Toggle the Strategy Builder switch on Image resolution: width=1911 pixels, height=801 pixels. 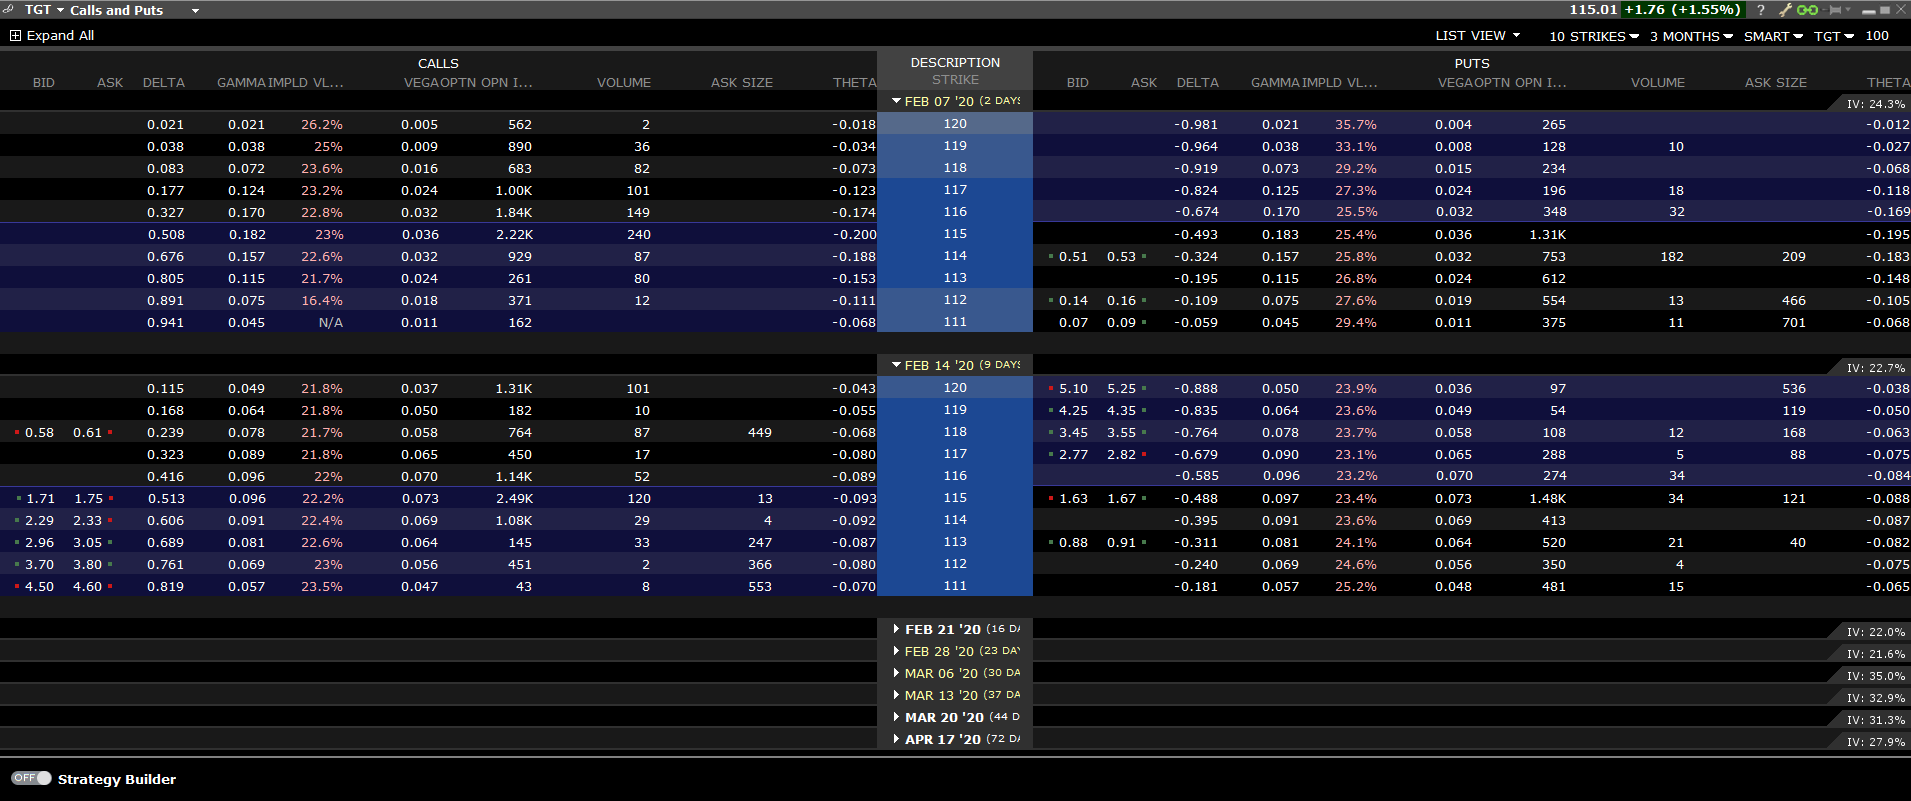pyautogui.click(x=31, y=778)
